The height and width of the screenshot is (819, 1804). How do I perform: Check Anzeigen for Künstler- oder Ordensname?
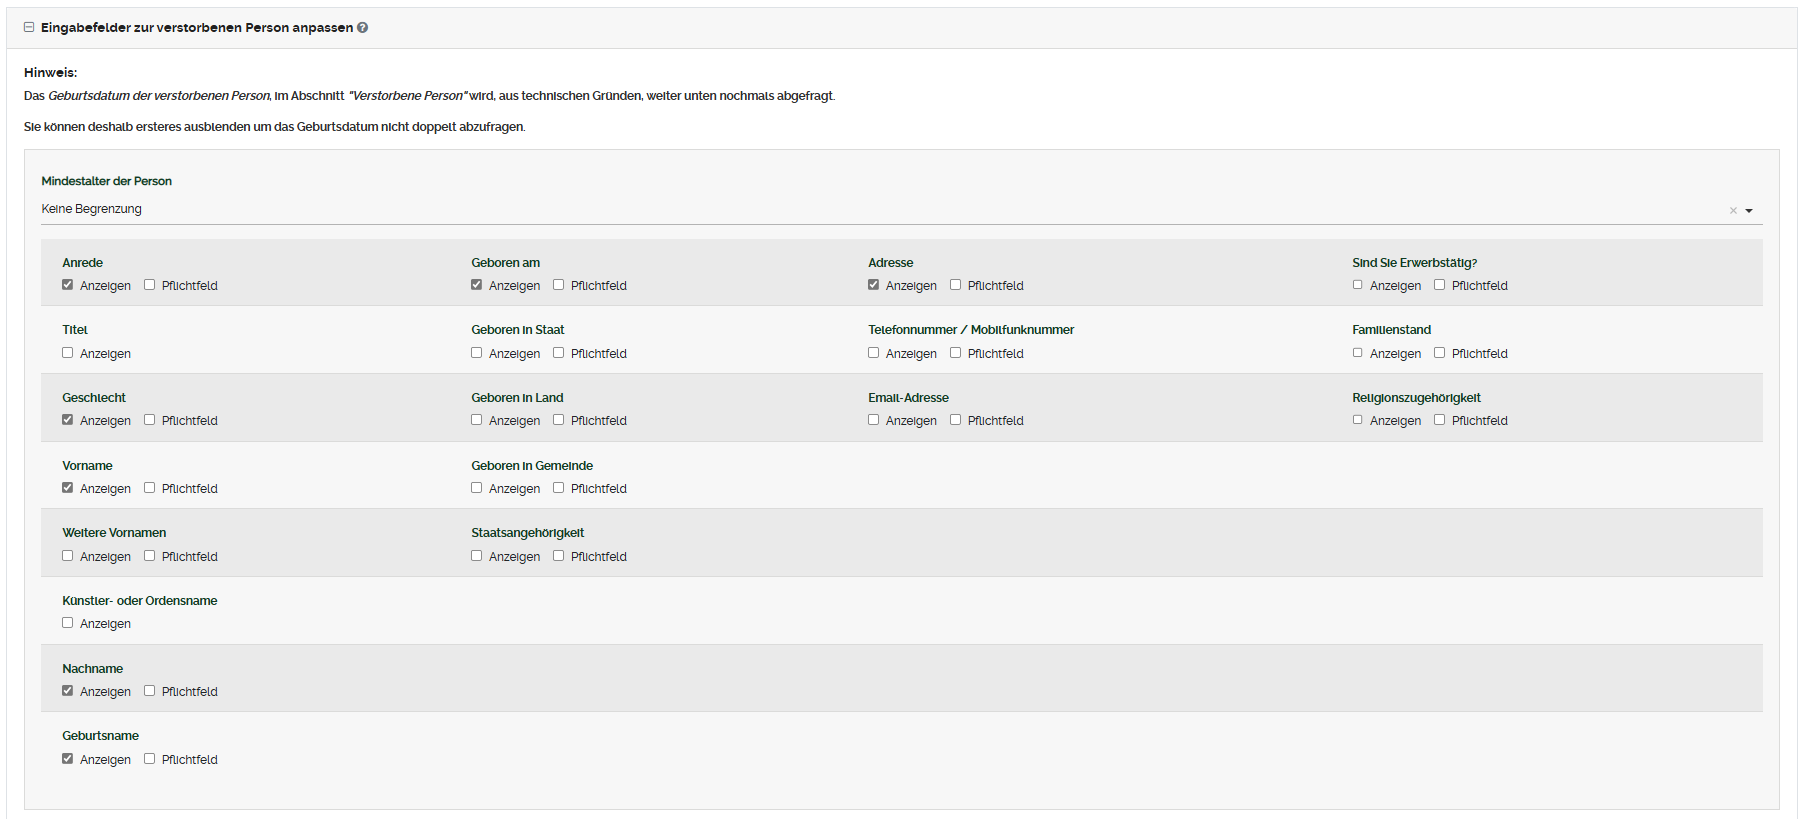point(68,623)
